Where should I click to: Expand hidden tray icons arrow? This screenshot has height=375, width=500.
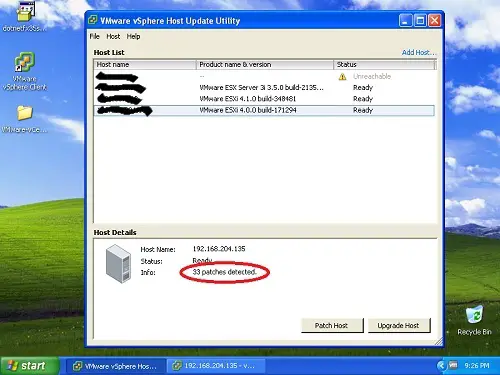[x=441, y=366]
